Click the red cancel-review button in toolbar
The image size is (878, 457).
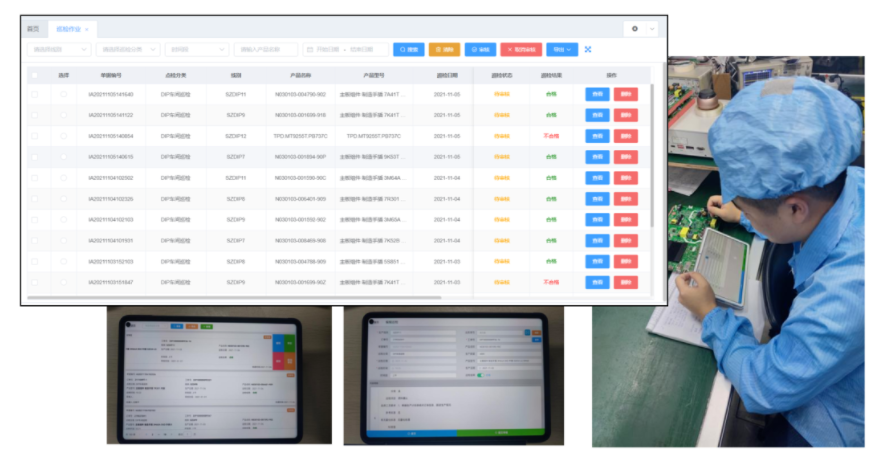coord(521,49)
